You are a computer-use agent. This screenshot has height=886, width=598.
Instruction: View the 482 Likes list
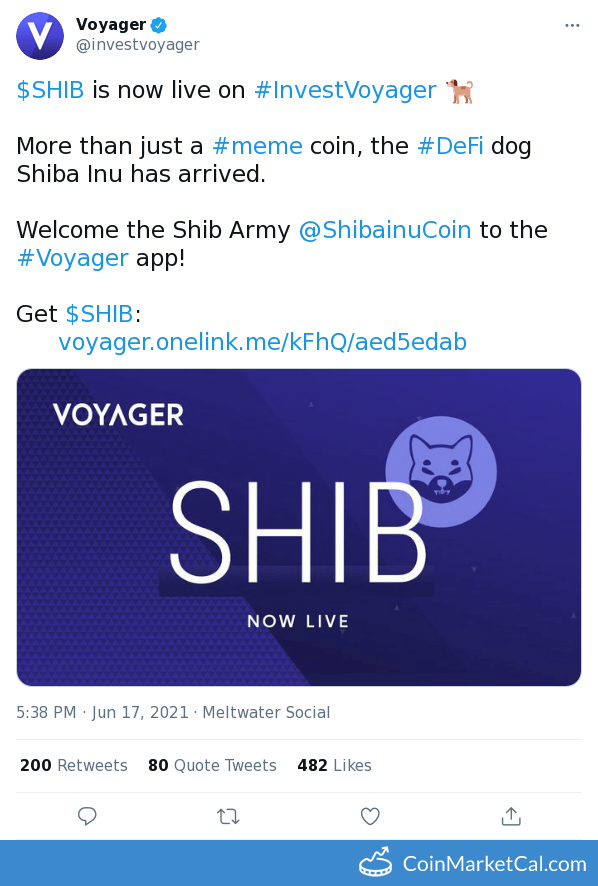pyautogui.click(x=333, y=765)
